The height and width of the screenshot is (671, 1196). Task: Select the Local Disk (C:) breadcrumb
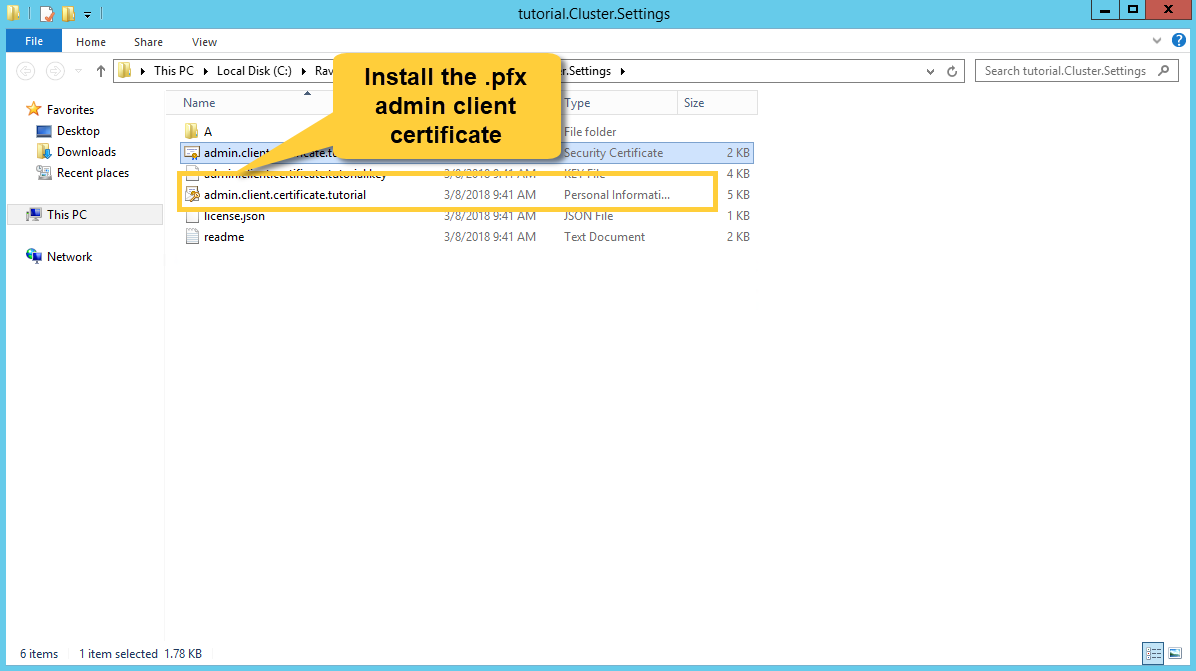click(x=254, y=71)
